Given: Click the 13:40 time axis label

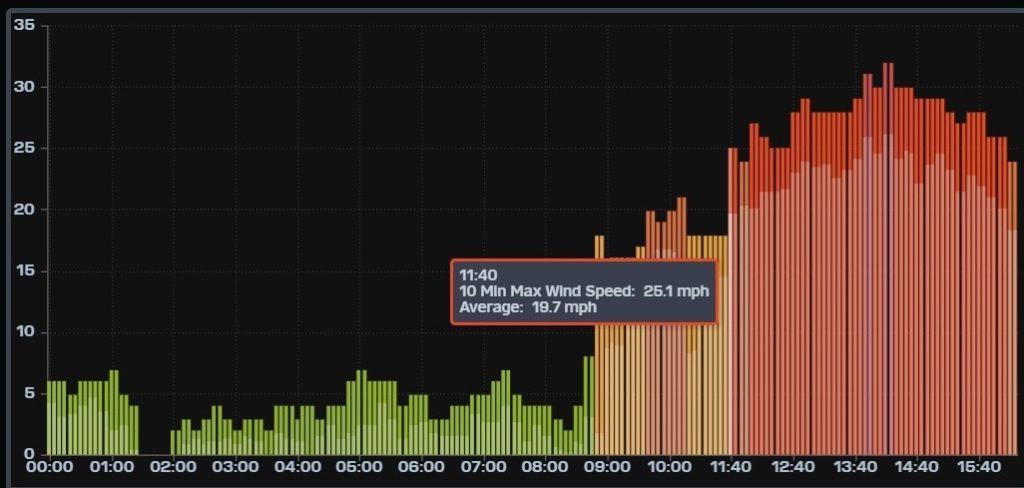Looking at the screenshot, I should pyautogui.click(x=855, y=467).
